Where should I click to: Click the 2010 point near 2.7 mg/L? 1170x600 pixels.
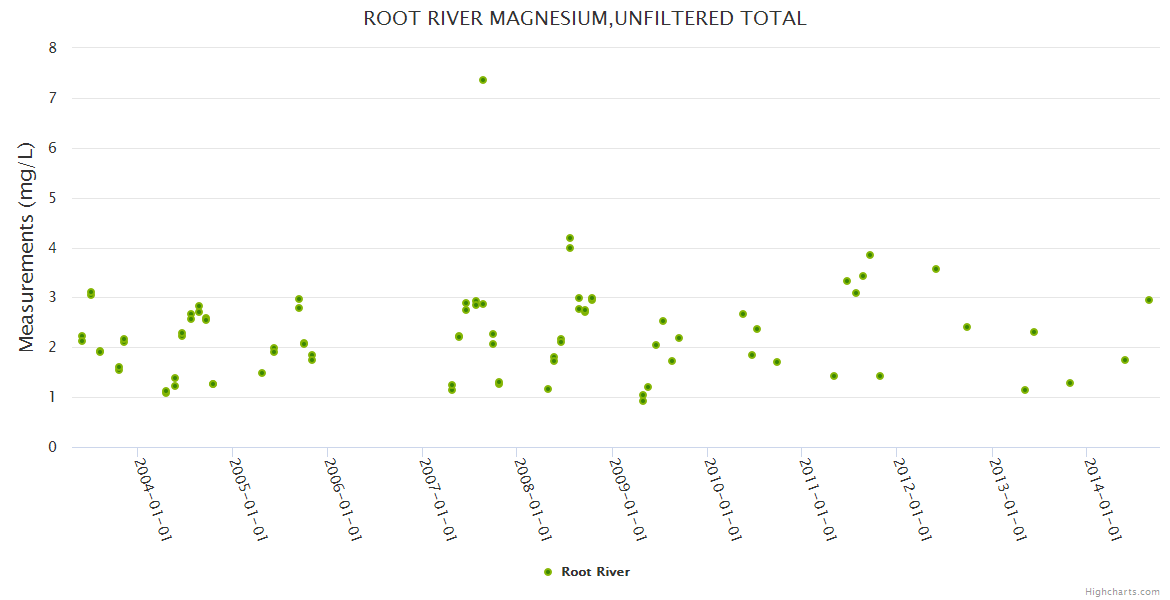tap(743, 314)
